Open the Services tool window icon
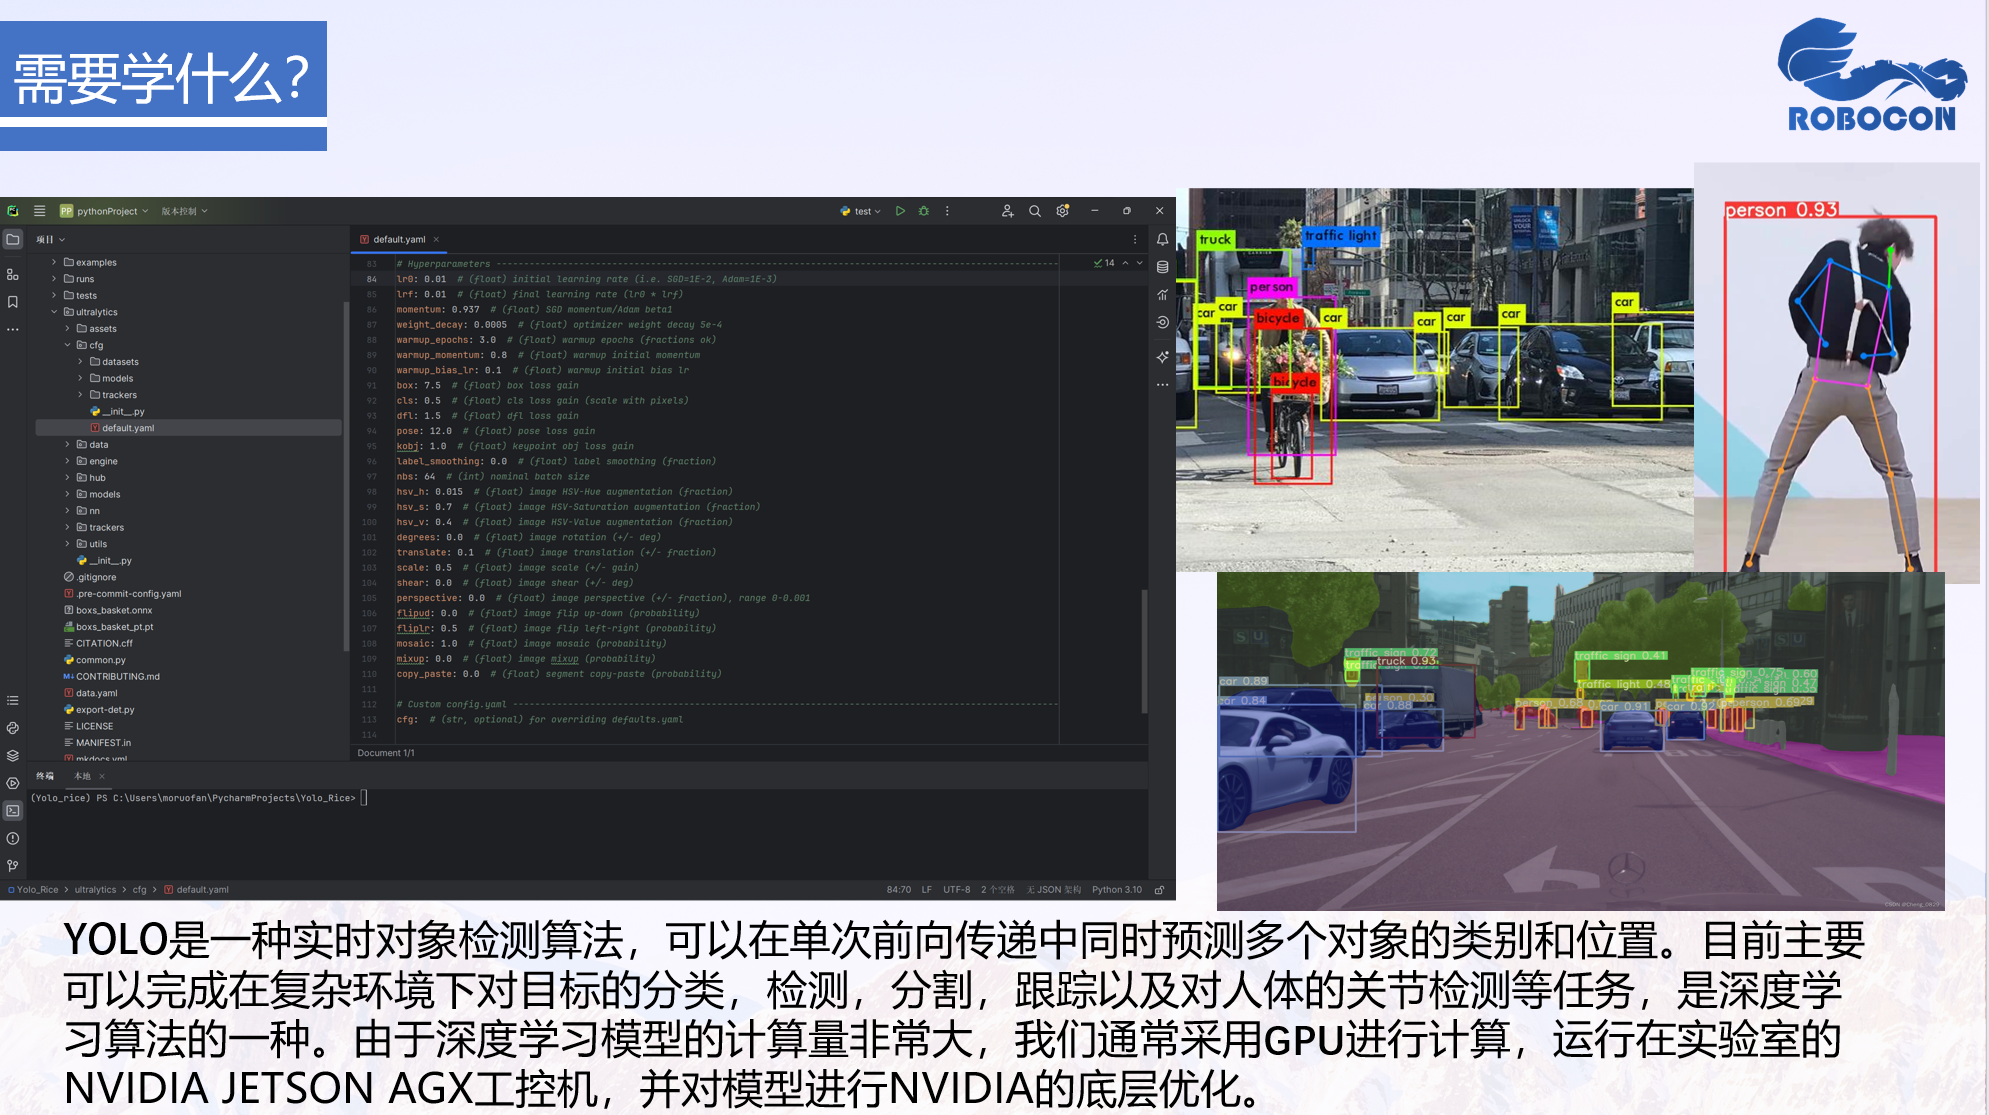The height and width of the screenshot is (1115, 1989). (13, 783)
